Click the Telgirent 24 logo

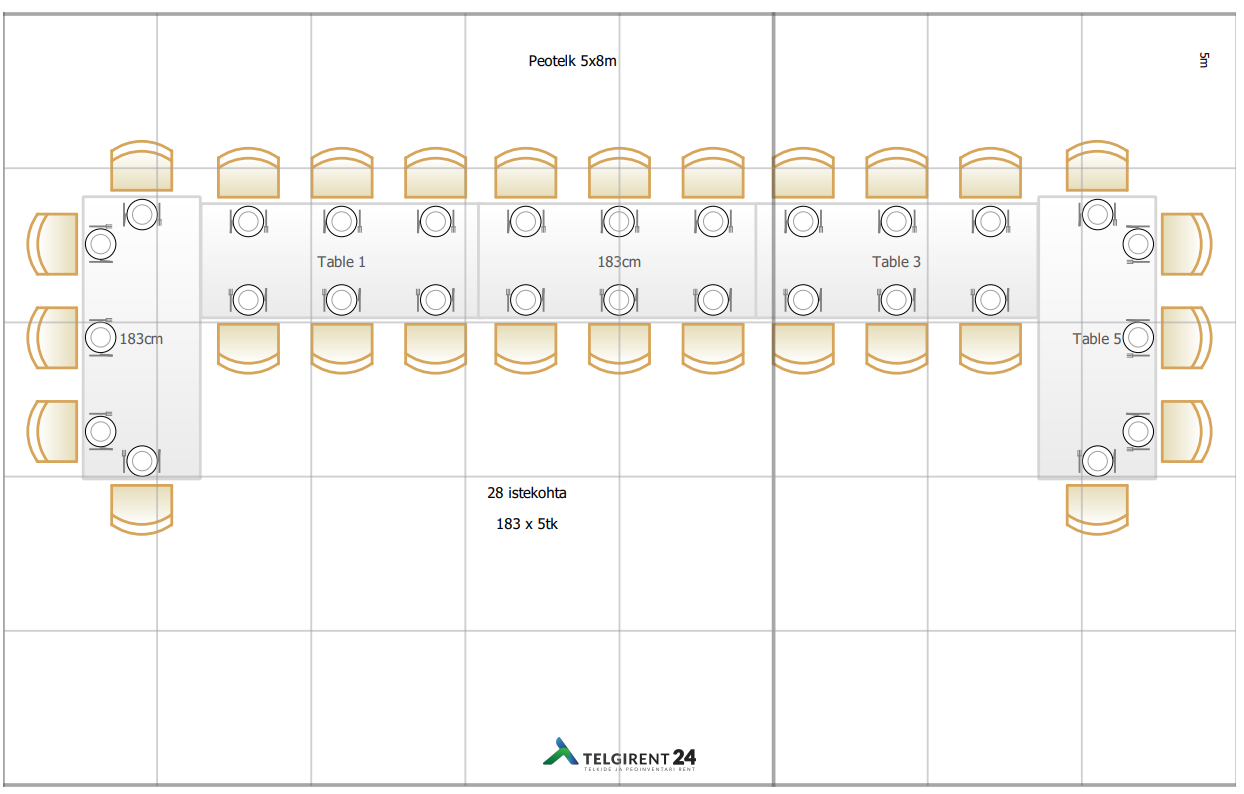point(619,755)
